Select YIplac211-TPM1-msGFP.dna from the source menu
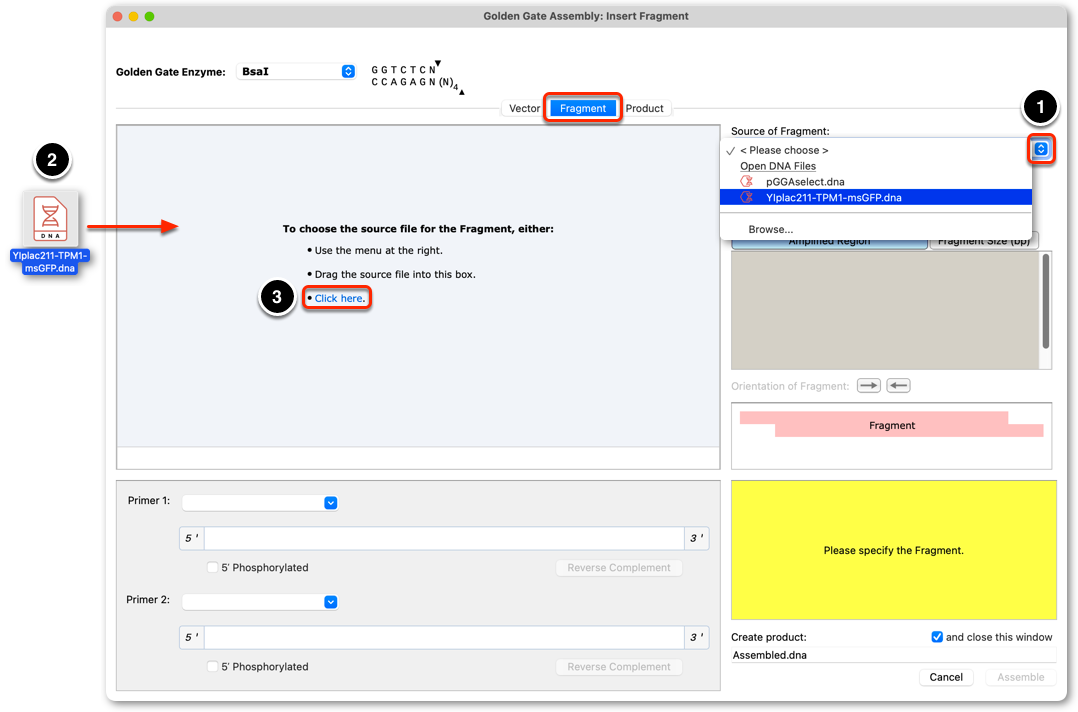This screenshot has height=712, width=1078. point(875,197)
